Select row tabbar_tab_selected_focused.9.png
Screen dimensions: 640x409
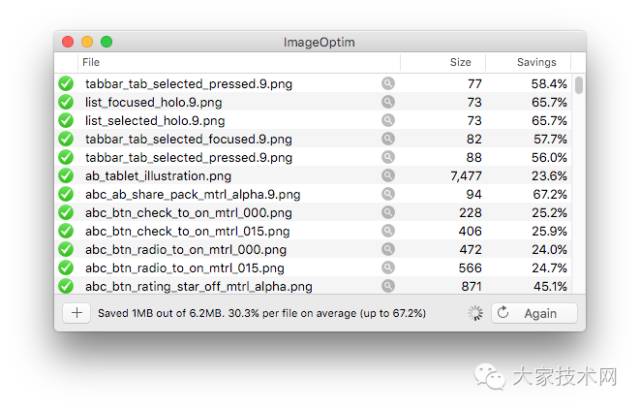[x=313, y=139]
